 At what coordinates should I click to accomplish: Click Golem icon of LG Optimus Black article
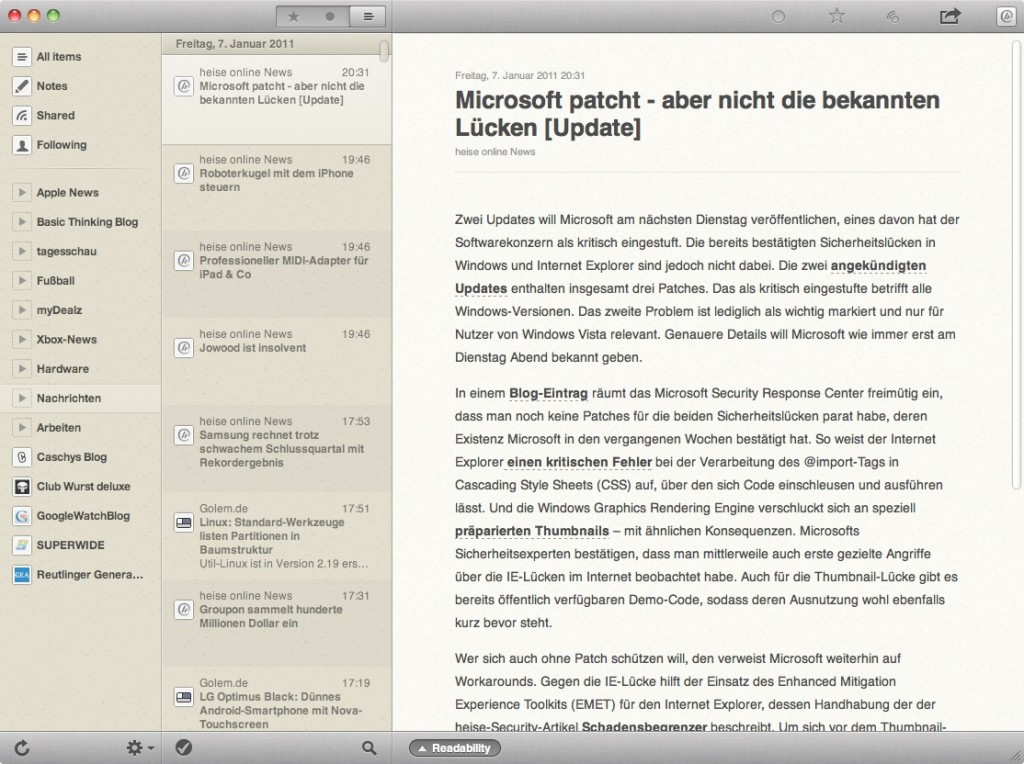click(x=184, y=697)
